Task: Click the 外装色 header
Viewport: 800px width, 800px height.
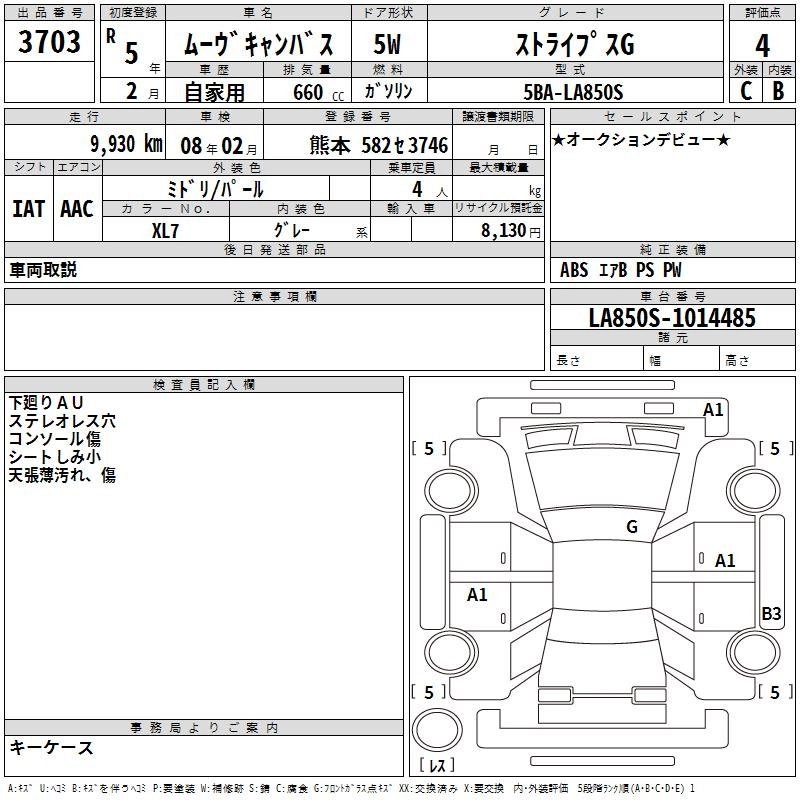Action: [x=237, y=167]
